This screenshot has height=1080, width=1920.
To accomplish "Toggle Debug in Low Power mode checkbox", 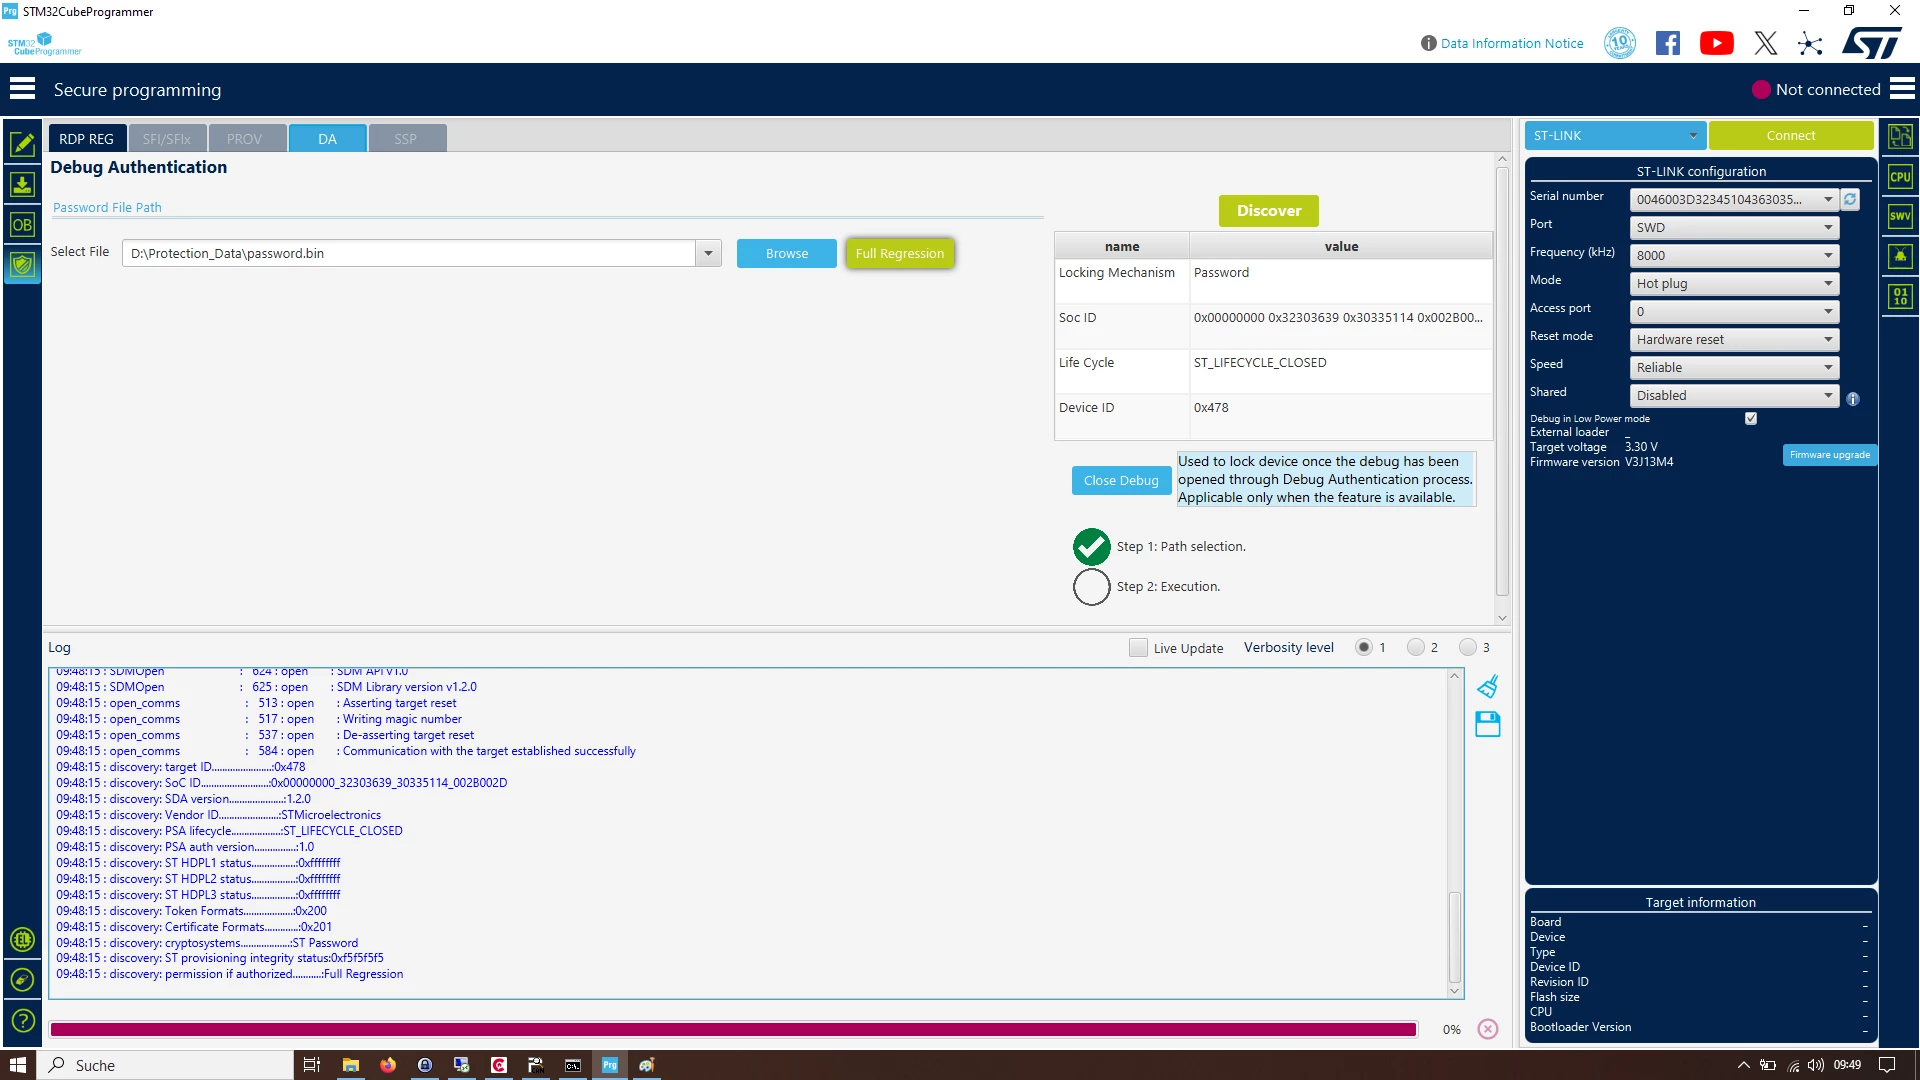I will (x=1751, y=418).
